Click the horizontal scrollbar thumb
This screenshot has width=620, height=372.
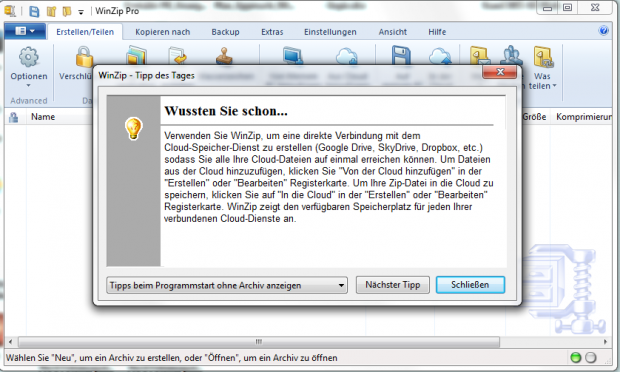pyautogui.click(x=259, y=342)
